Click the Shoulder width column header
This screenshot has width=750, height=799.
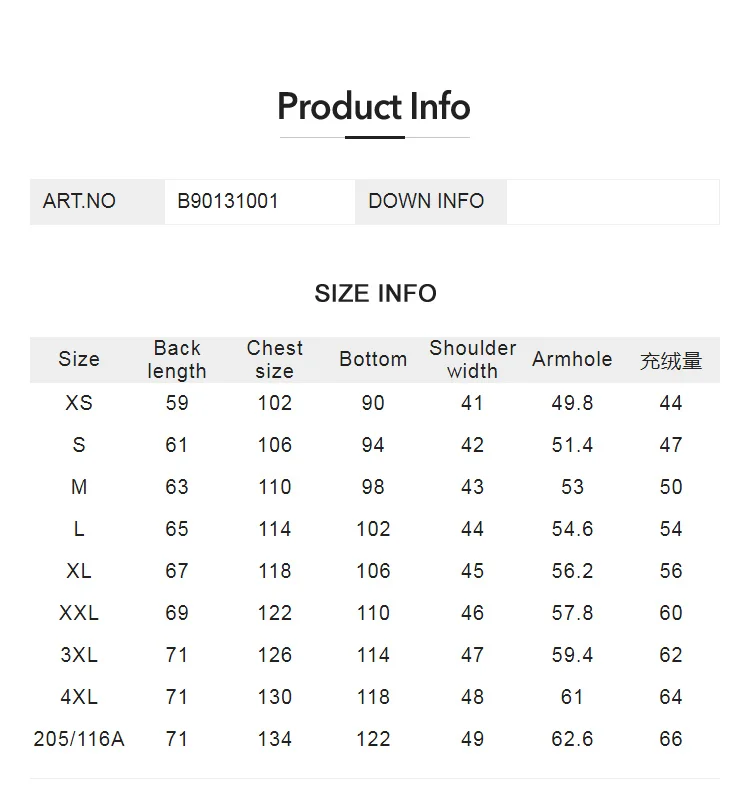click(472, 359)
